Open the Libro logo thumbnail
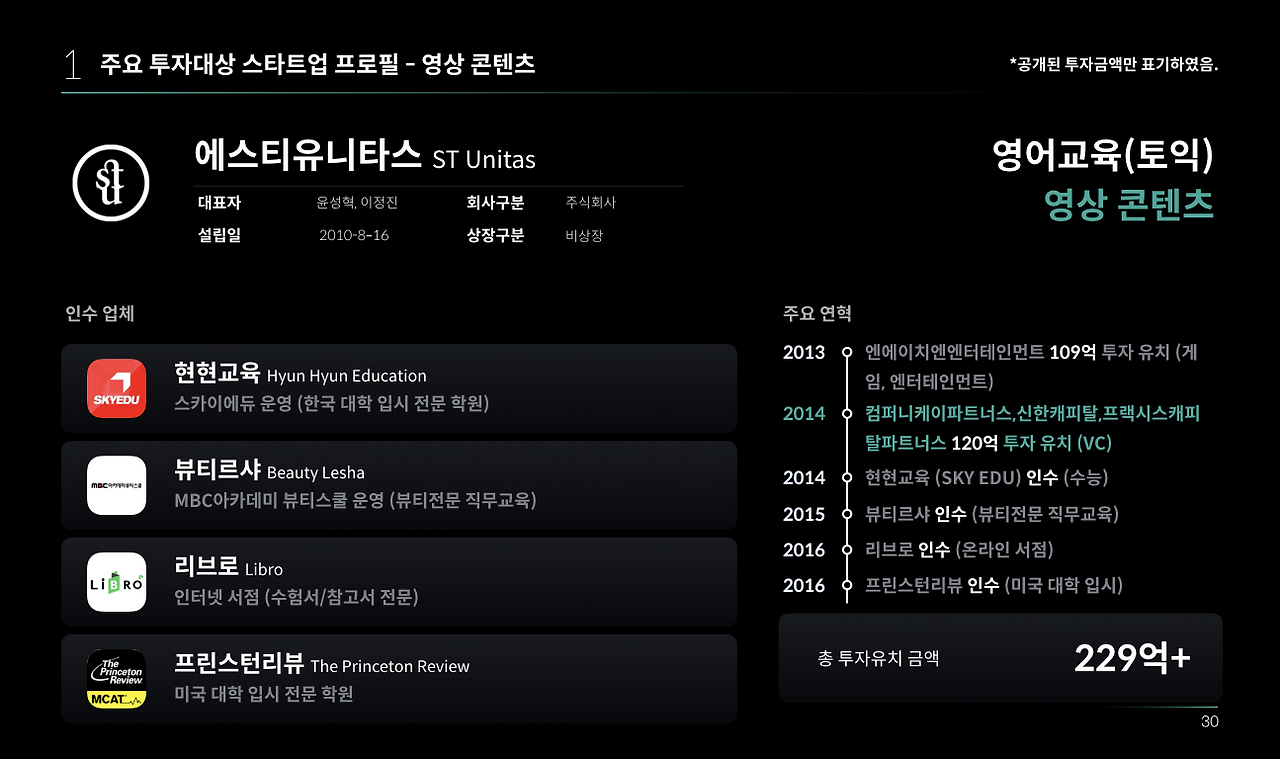This screenshot has width=1280, height=759. click(116, 582)
